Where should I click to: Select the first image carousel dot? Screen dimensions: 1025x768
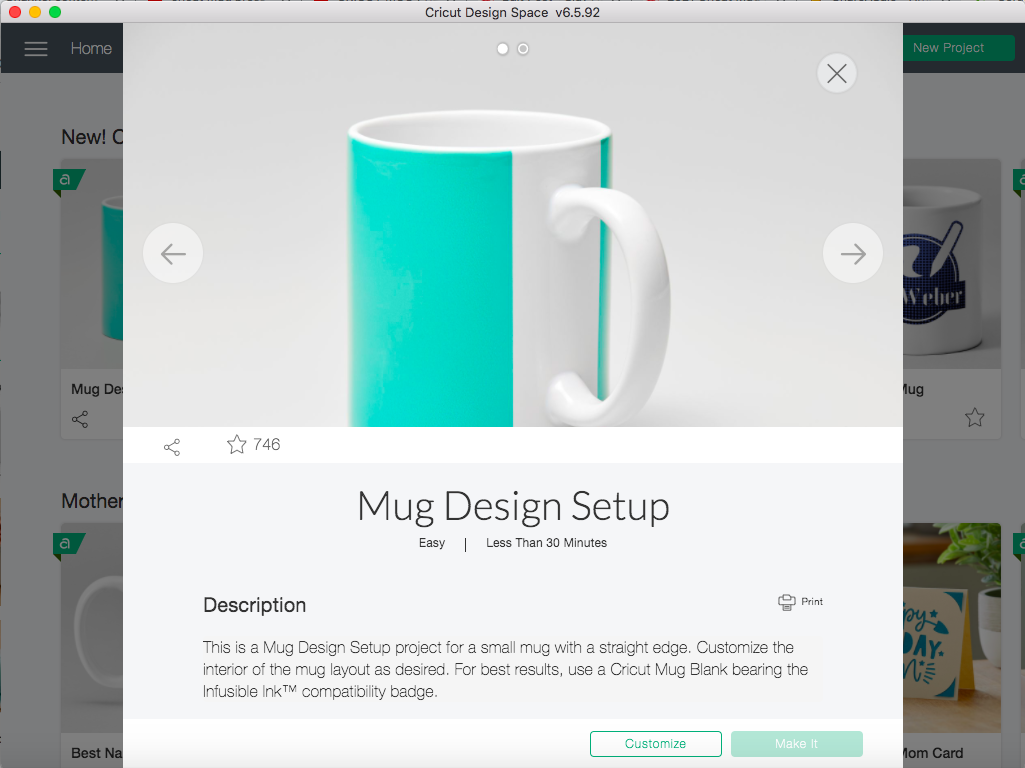pyautogui.click(x=503, y=49)
